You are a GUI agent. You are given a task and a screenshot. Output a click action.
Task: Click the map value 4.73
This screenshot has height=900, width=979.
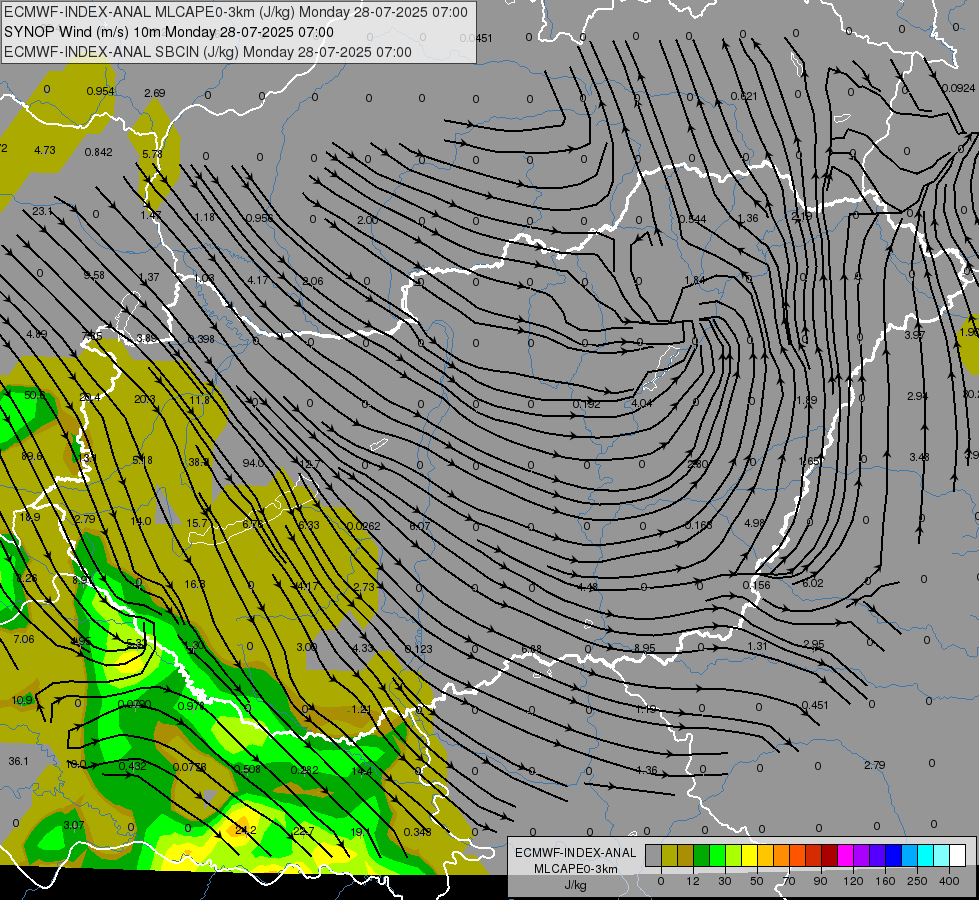[x=45, y=150]
